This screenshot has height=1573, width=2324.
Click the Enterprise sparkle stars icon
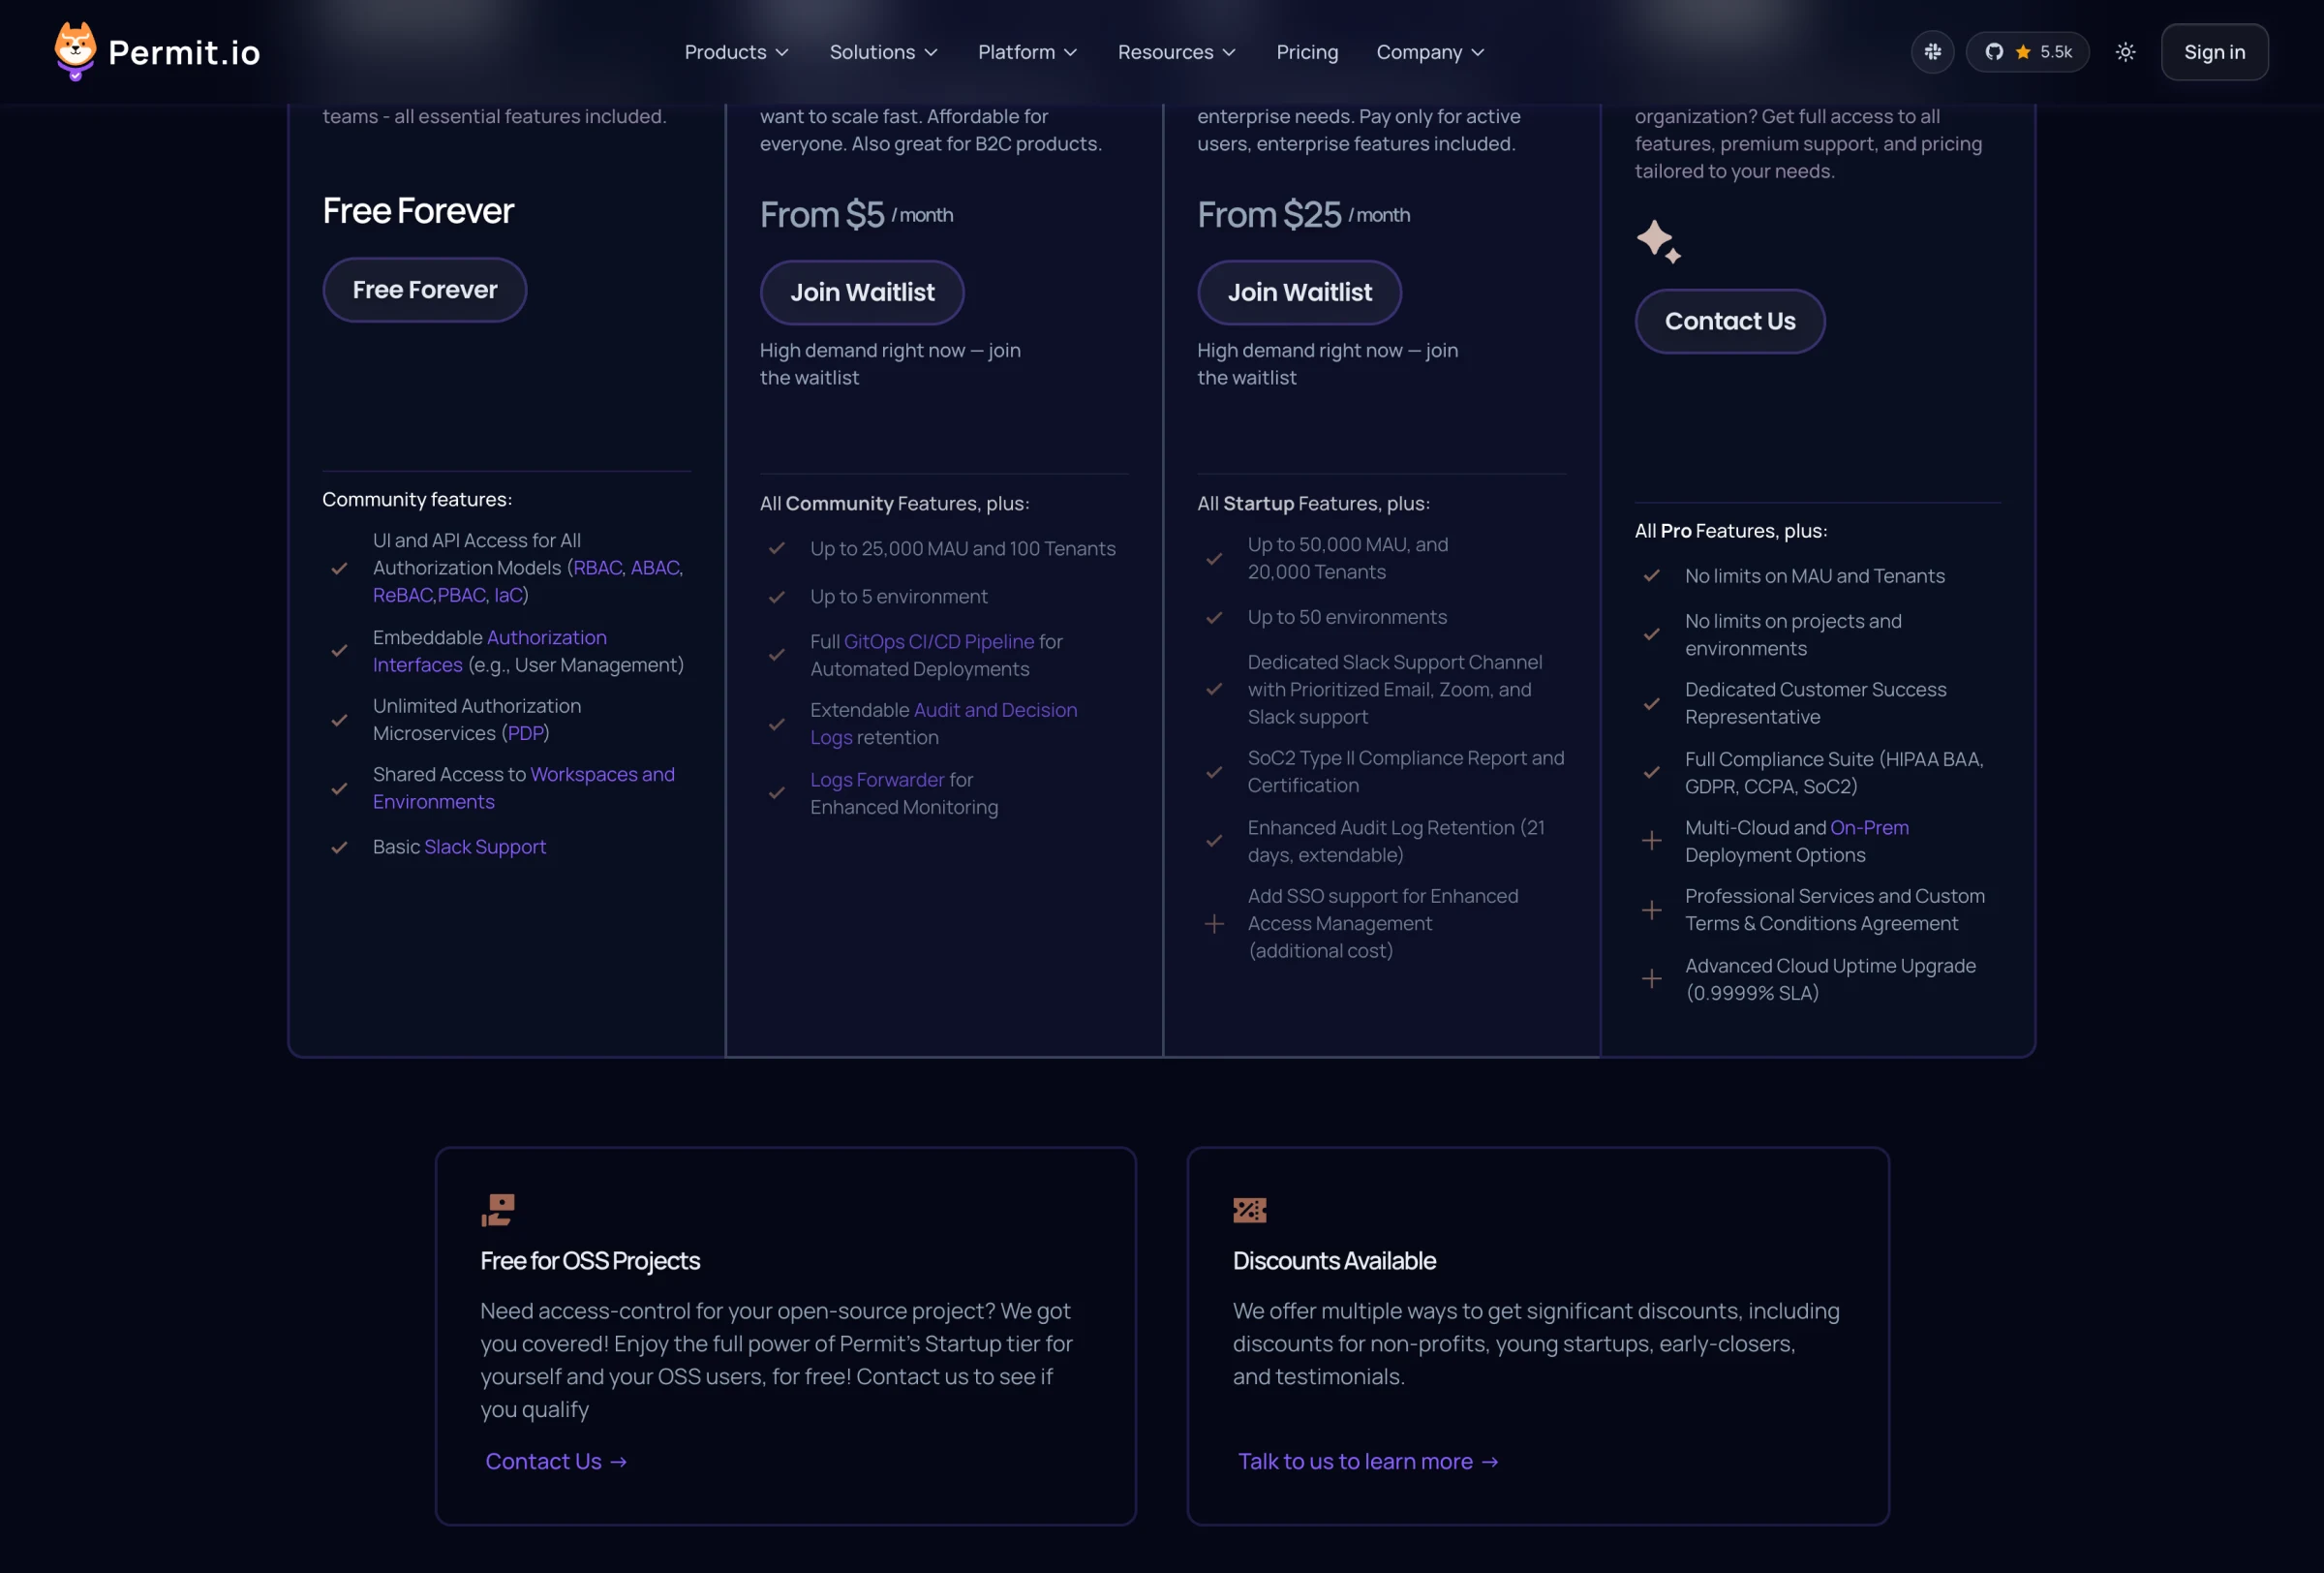[1658, 242]
